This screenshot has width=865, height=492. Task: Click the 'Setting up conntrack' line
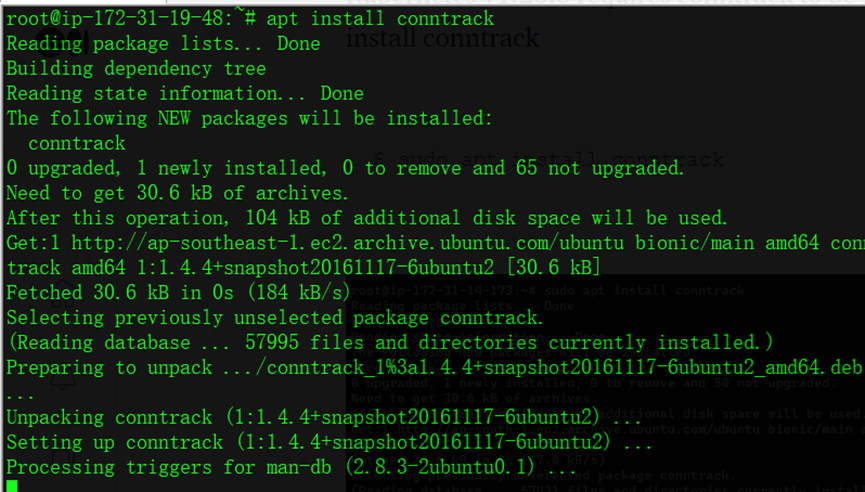point(329,442)
